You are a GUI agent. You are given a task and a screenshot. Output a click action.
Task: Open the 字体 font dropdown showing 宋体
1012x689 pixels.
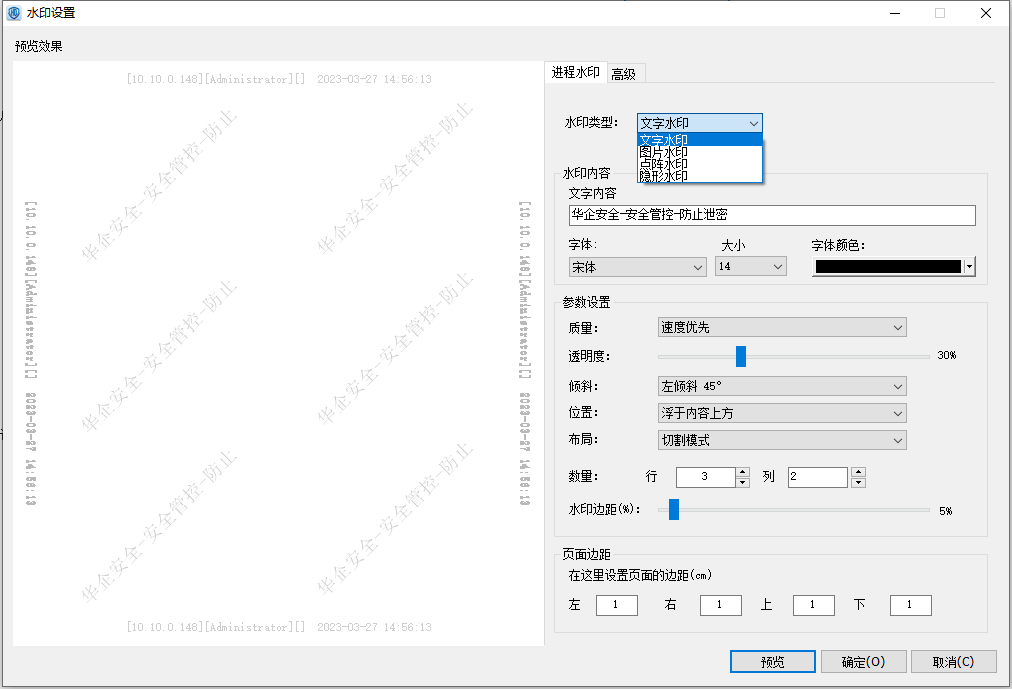click(x=637, y=267)
